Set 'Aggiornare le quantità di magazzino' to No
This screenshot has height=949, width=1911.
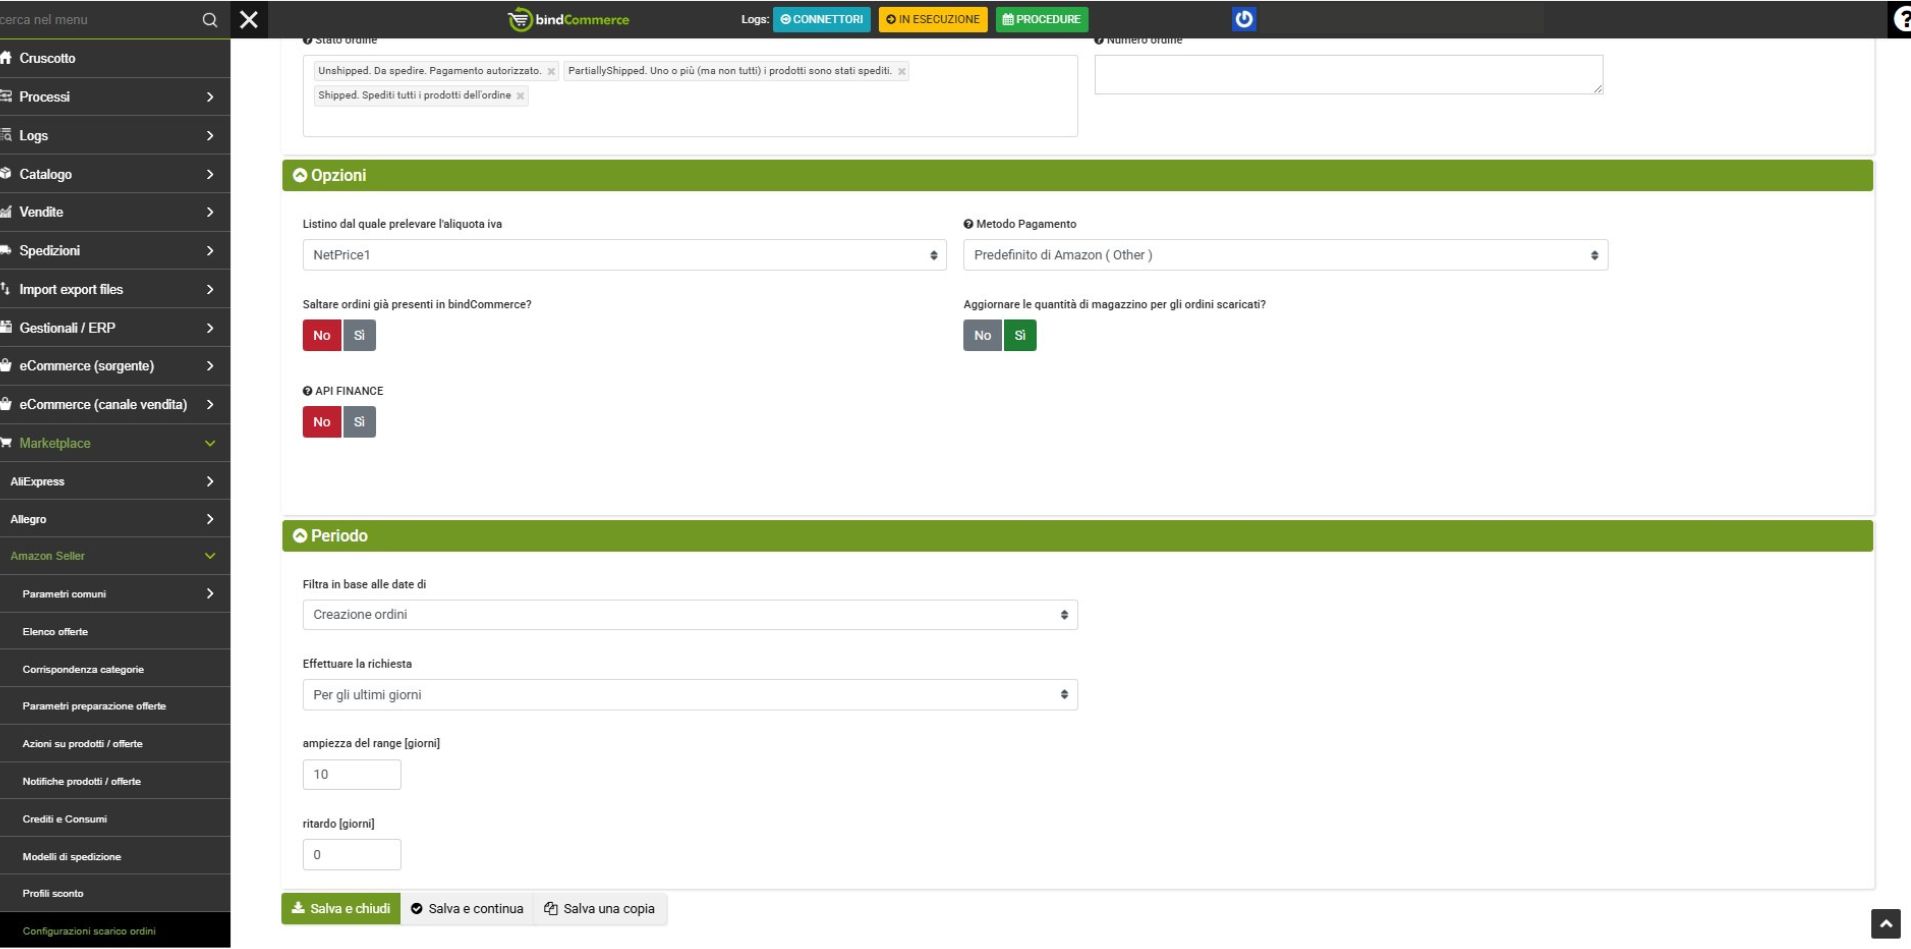(x=982, y=336)
